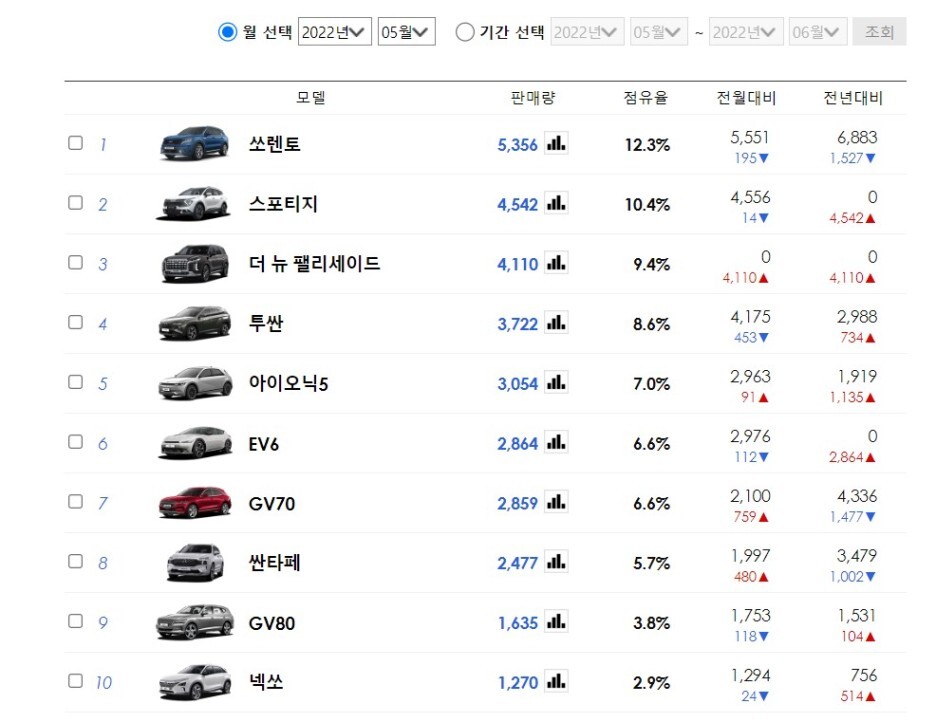Click the 점유율 column header
The image size is (936, 722).
pos(645,97)
